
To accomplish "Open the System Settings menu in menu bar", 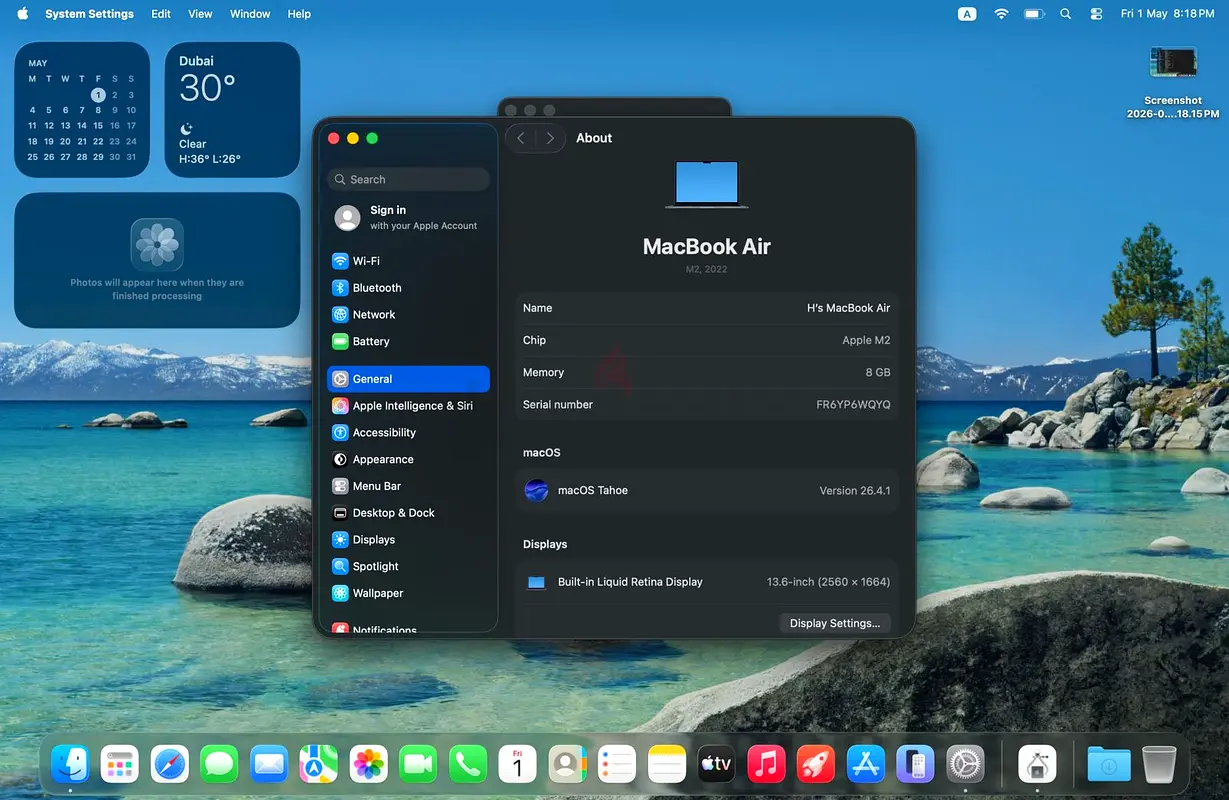I will (89, 14).
